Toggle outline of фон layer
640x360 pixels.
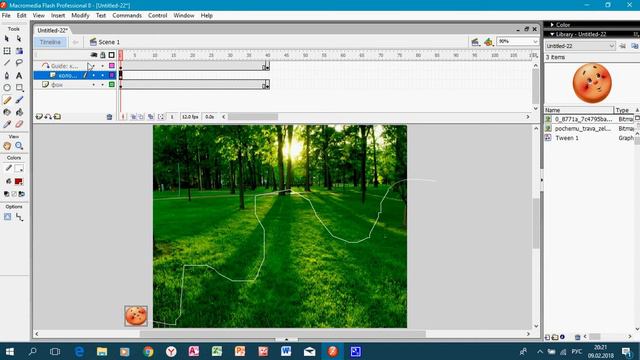[x=111, y=84]
